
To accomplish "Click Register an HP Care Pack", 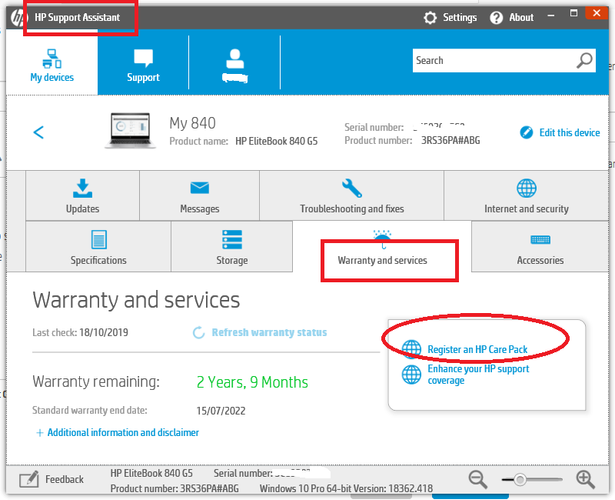I will (477, 349).
